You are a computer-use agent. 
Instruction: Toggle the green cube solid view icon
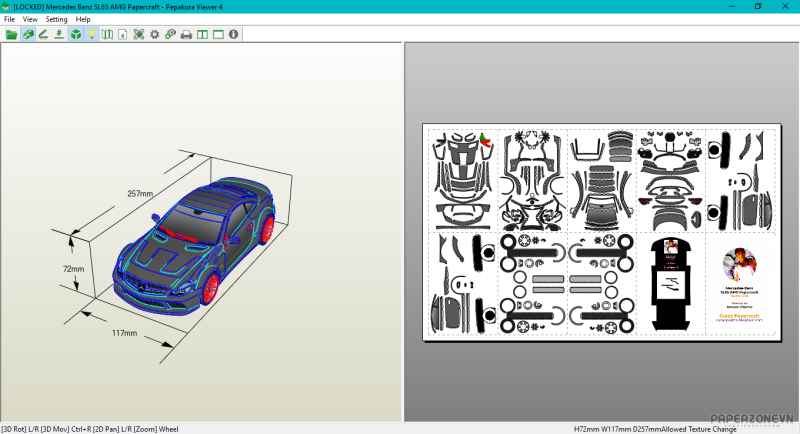[75, 34]
